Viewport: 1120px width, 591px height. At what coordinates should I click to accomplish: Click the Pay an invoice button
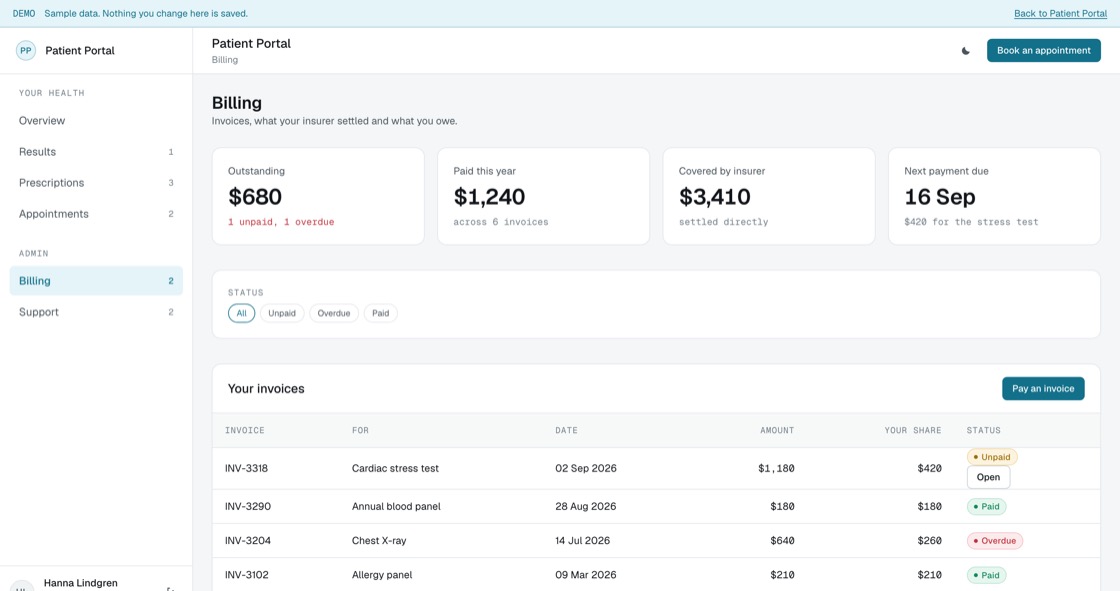tap(1043, 389)
